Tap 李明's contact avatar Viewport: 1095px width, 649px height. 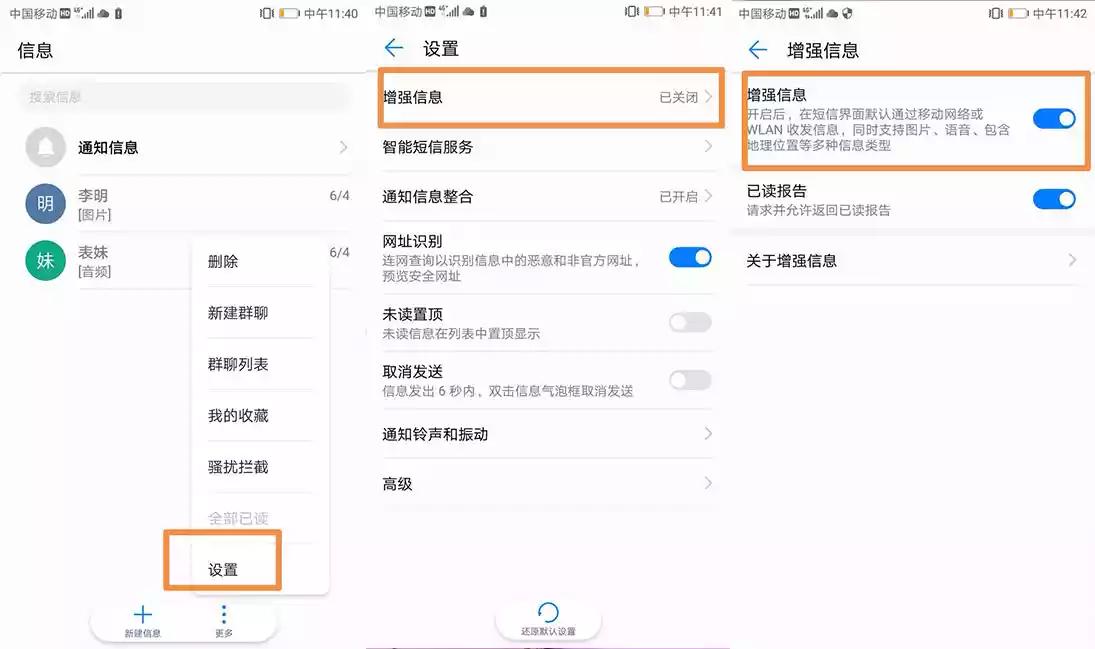coord(44,203)
